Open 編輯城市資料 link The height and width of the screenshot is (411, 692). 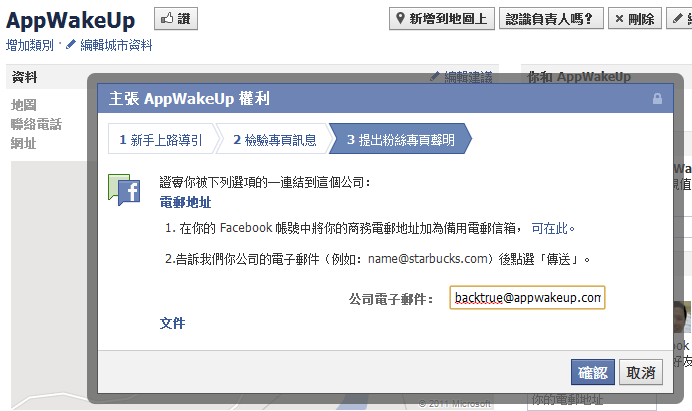point(116,45)
